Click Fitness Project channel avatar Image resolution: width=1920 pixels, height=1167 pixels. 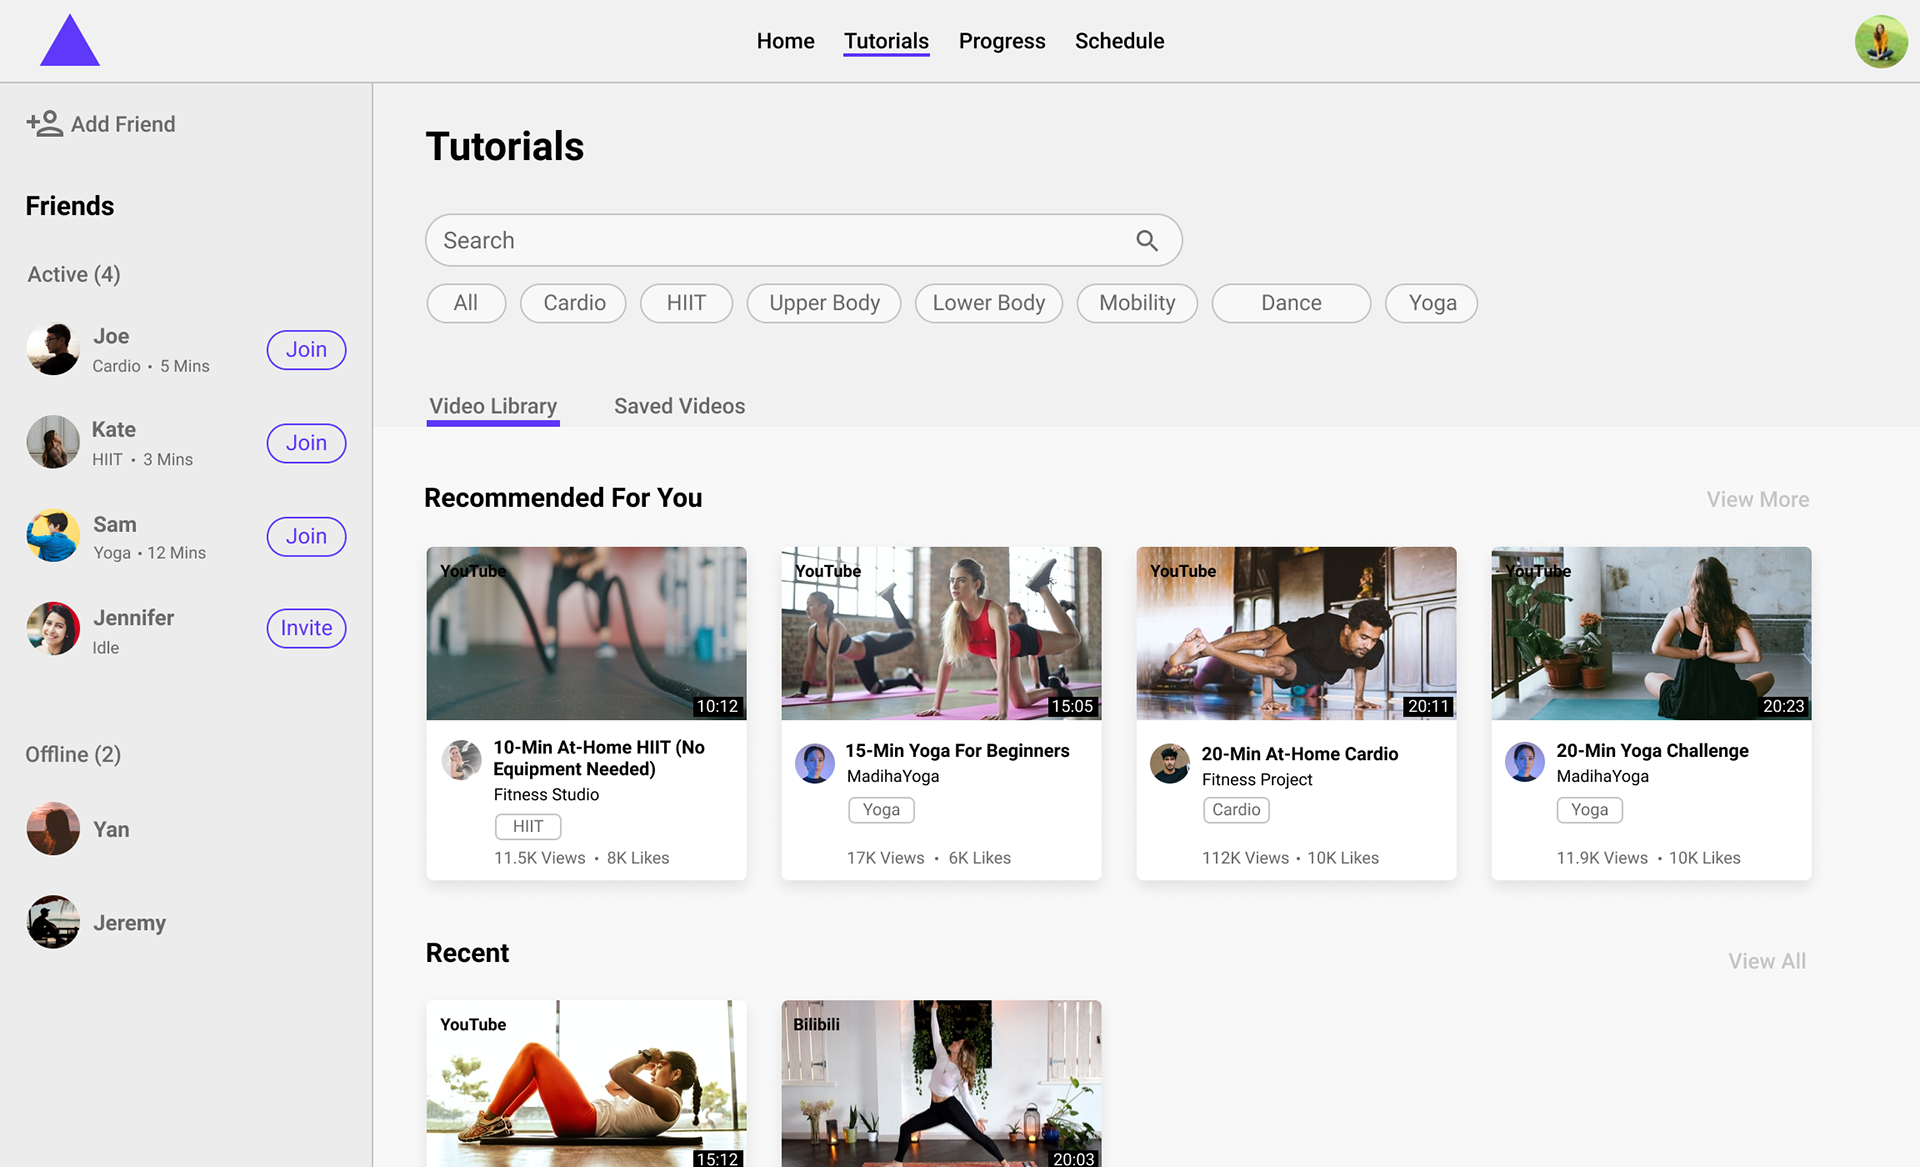(x=1170, y=763)
